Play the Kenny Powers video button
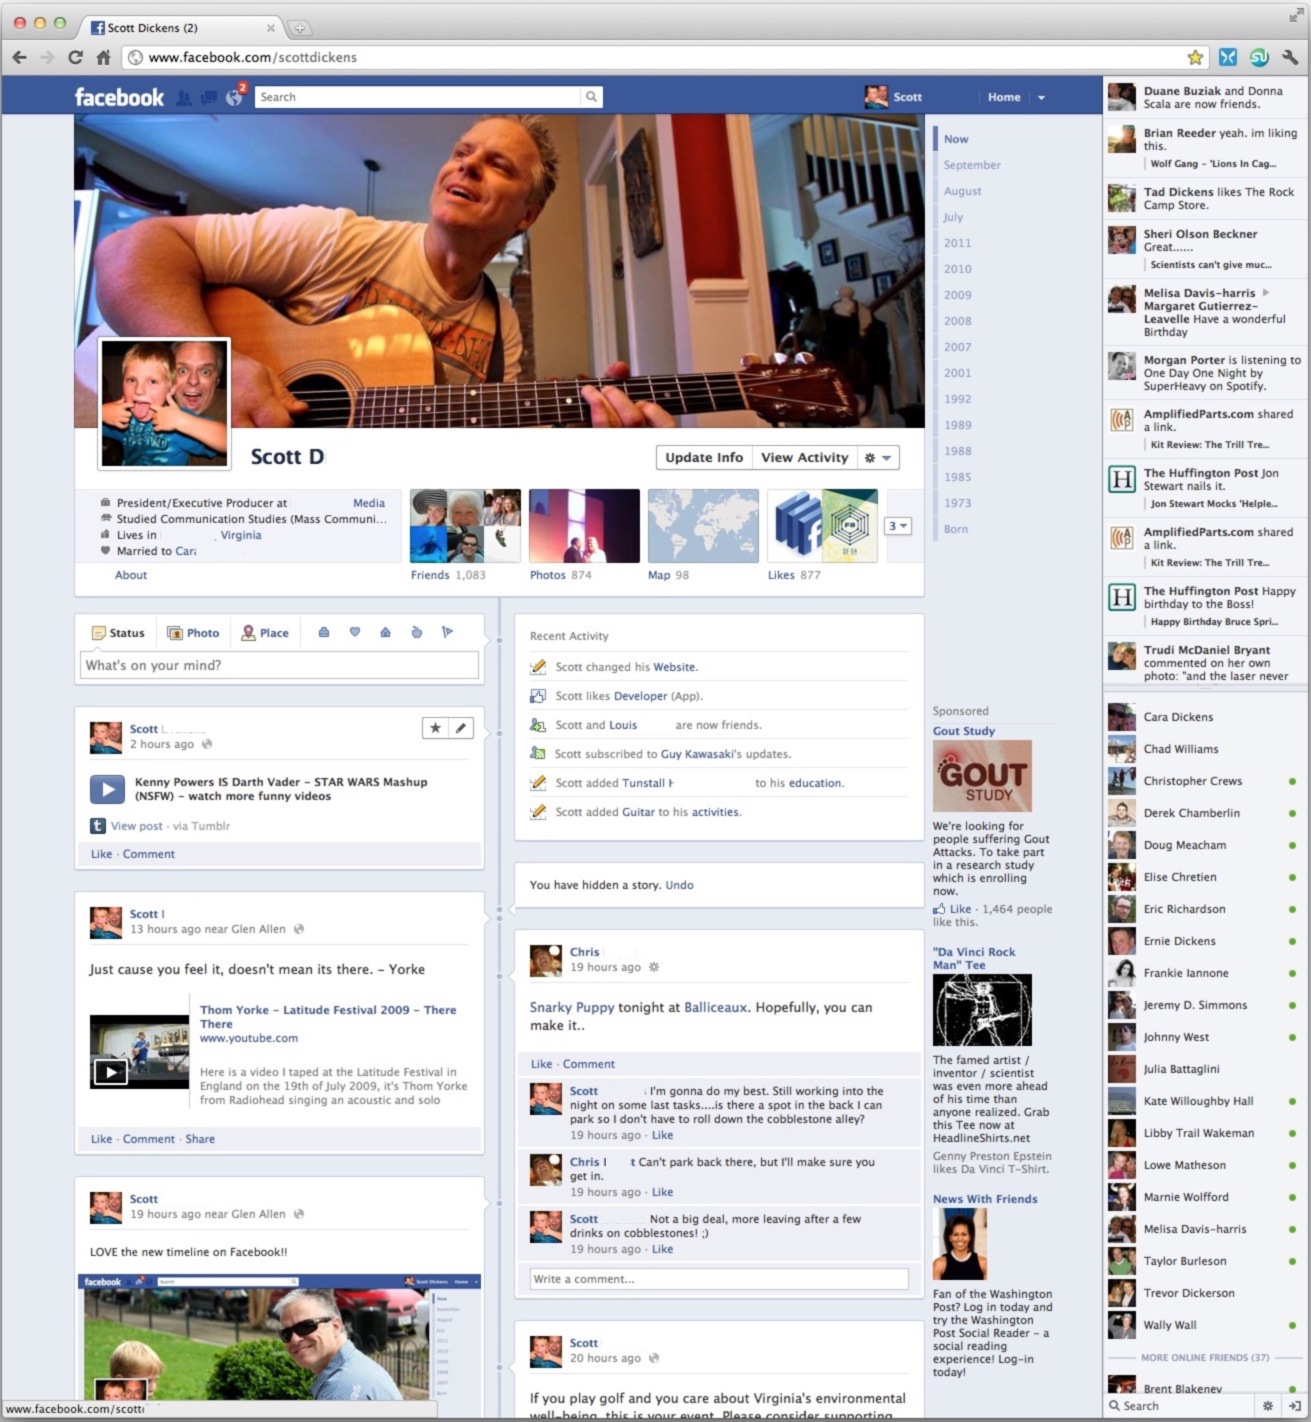1311x1422 pixels. coord(107,789)
